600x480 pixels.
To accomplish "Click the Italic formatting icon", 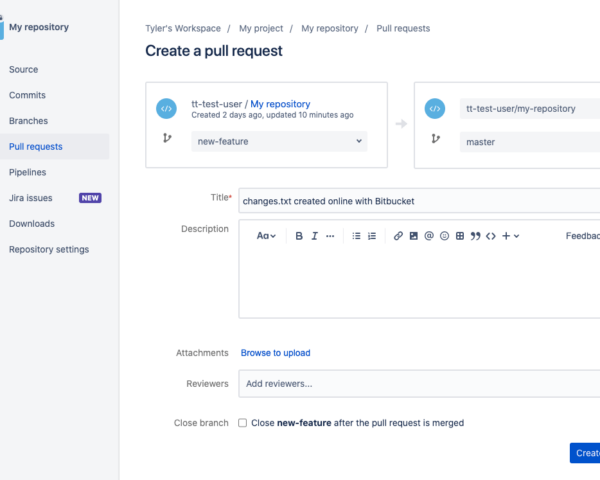I will (314, 236).
